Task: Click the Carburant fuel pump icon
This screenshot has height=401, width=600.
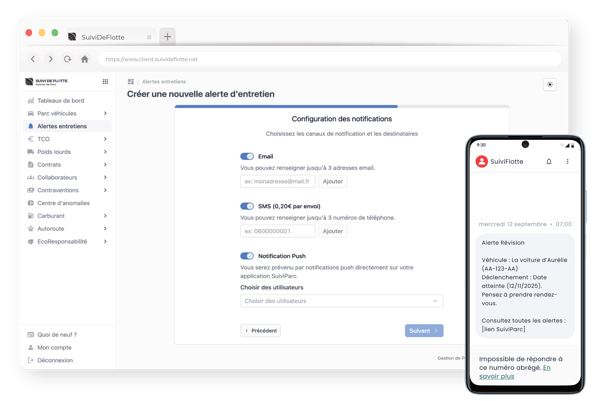Action: point(31,216)
